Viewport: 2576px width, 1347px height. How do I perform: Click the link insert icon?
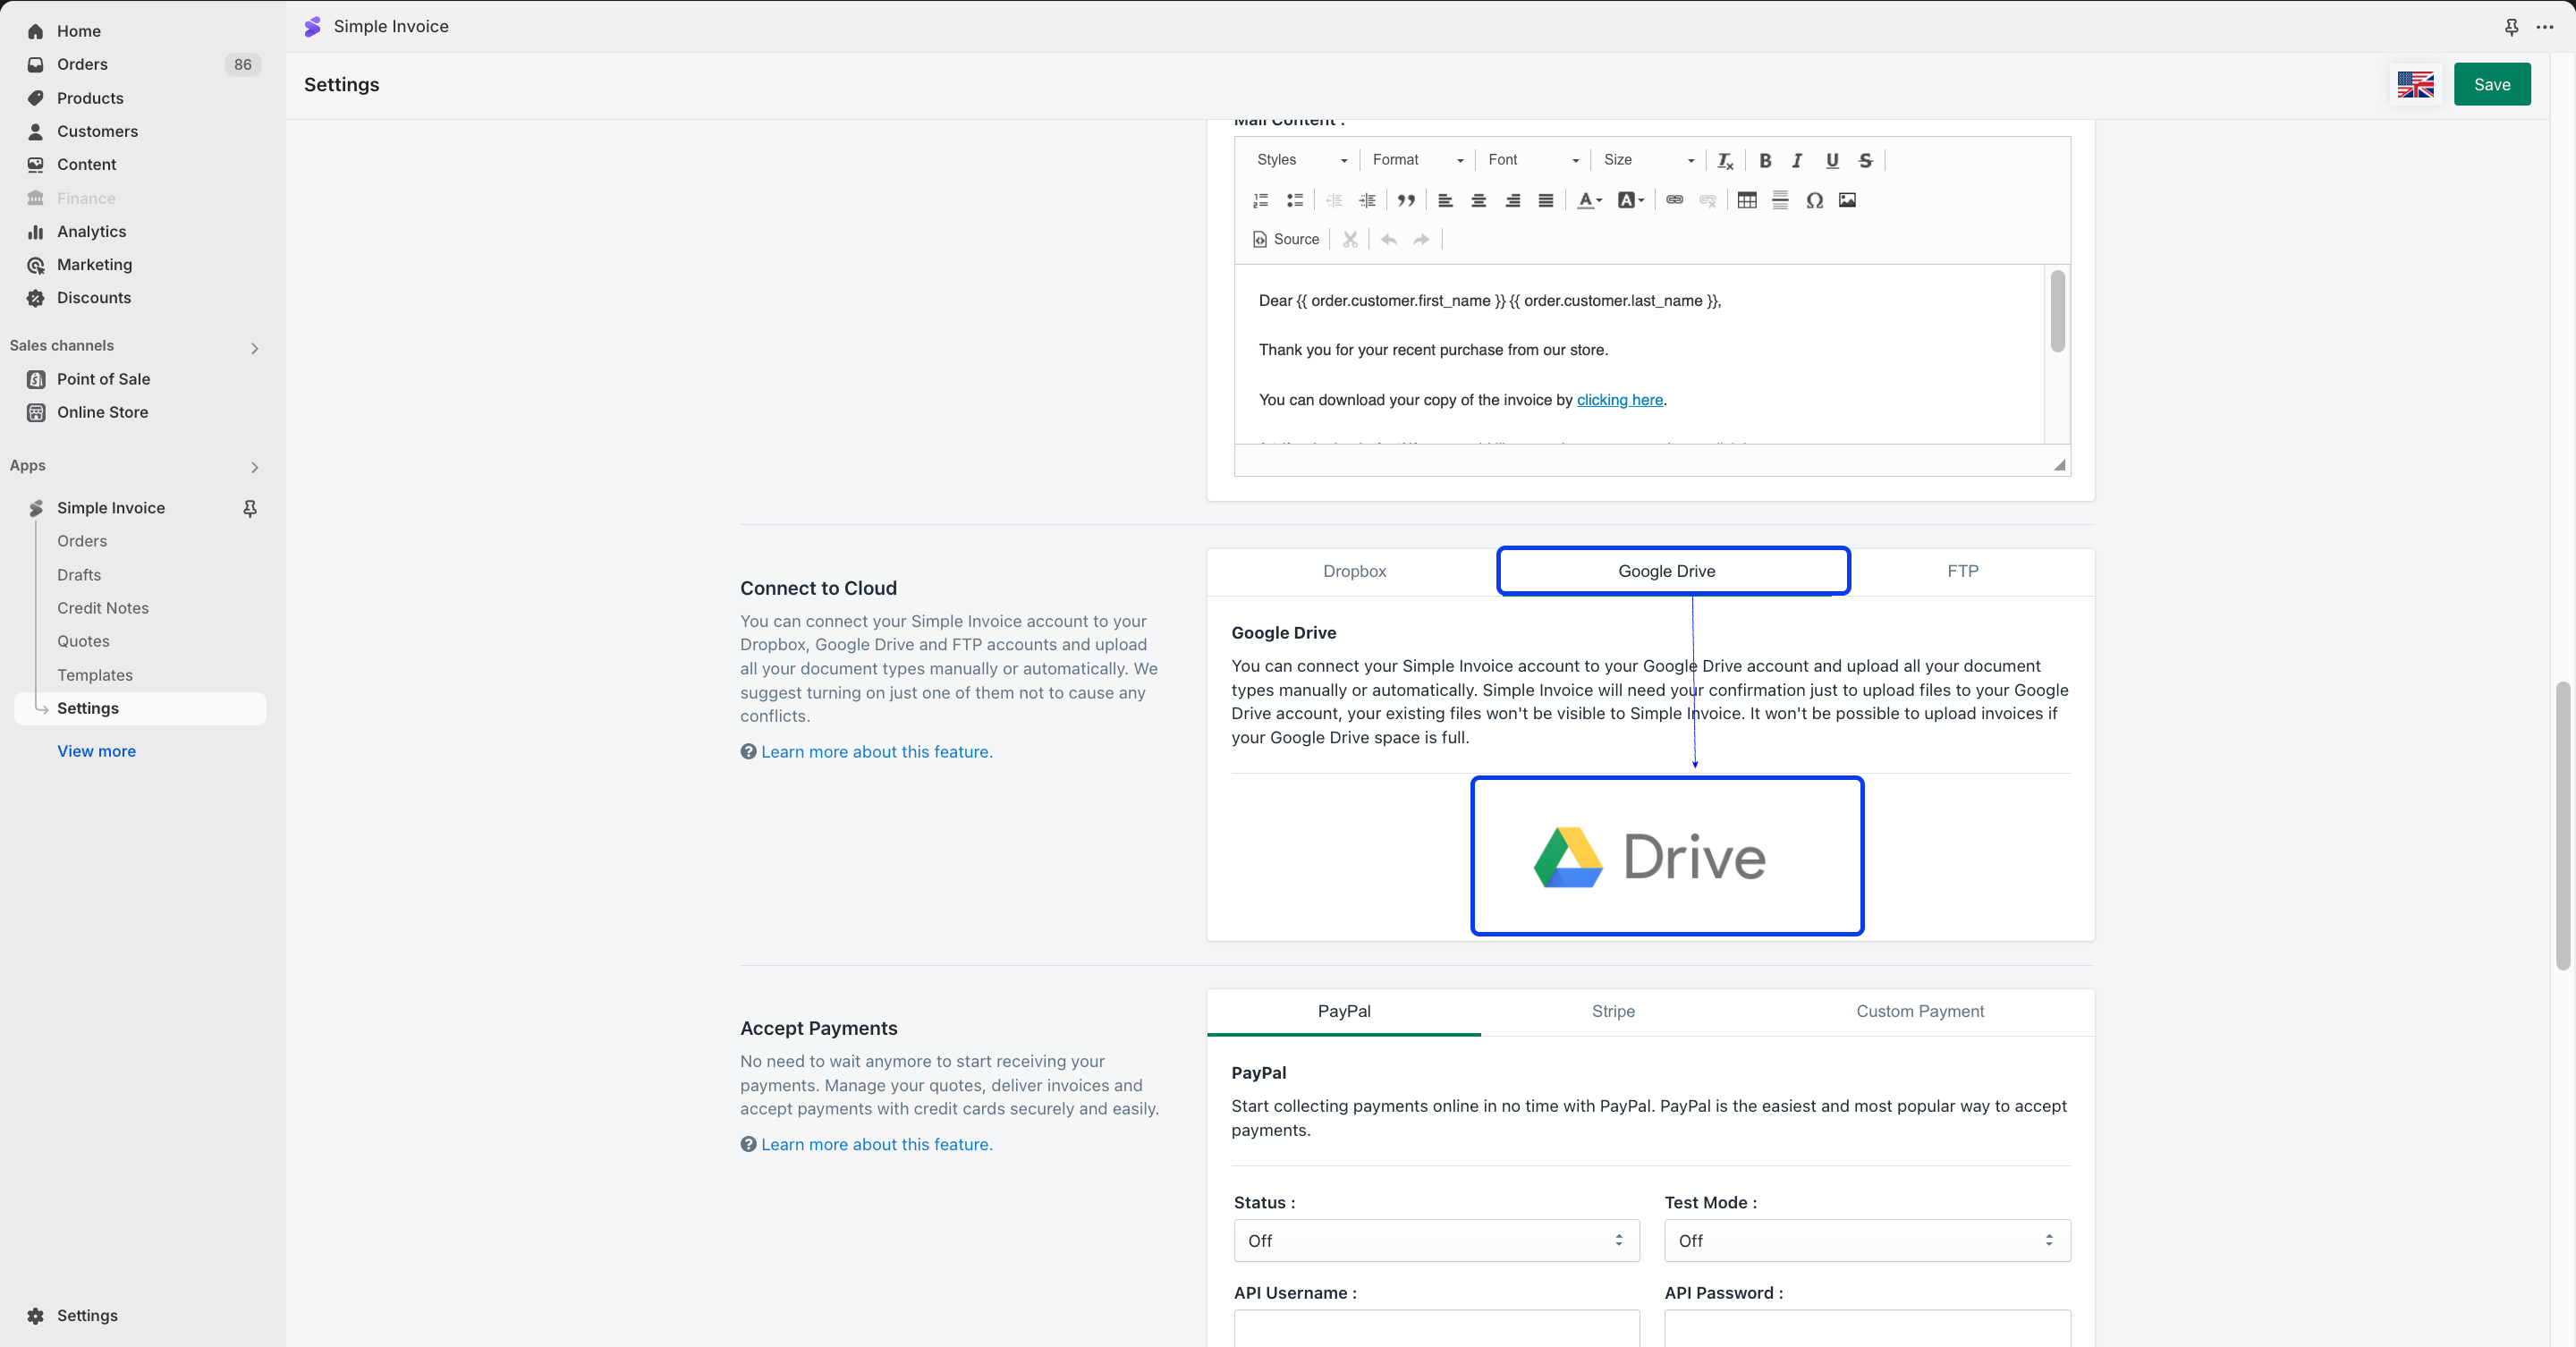(1674, 200)
